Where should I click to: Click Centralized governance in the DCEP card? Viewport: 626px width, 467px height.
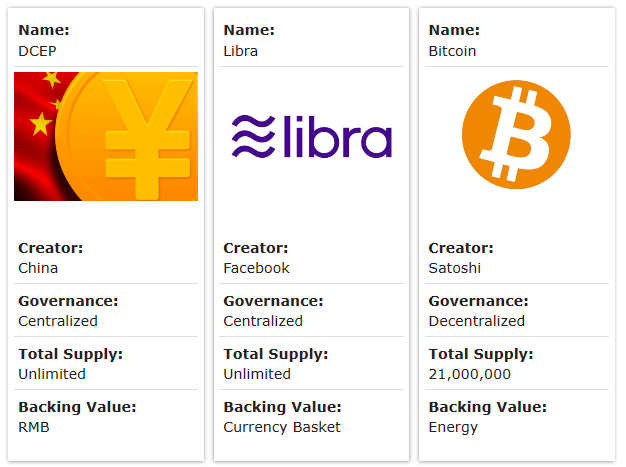tap(58, 321)
